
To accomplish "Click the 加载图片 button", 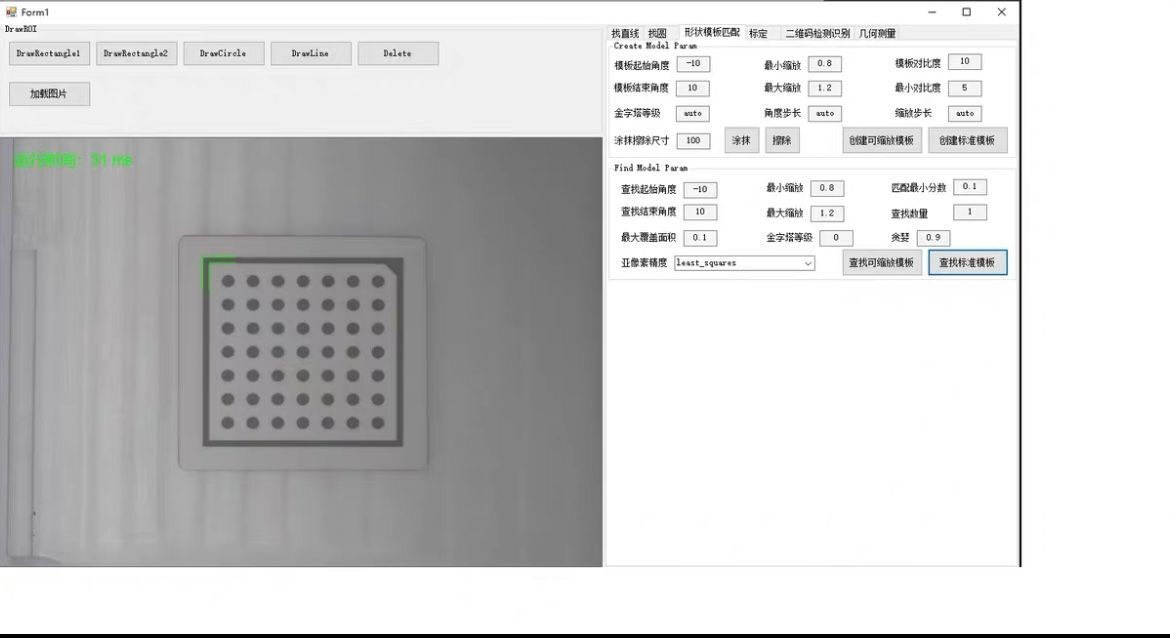I will point(49,94).
